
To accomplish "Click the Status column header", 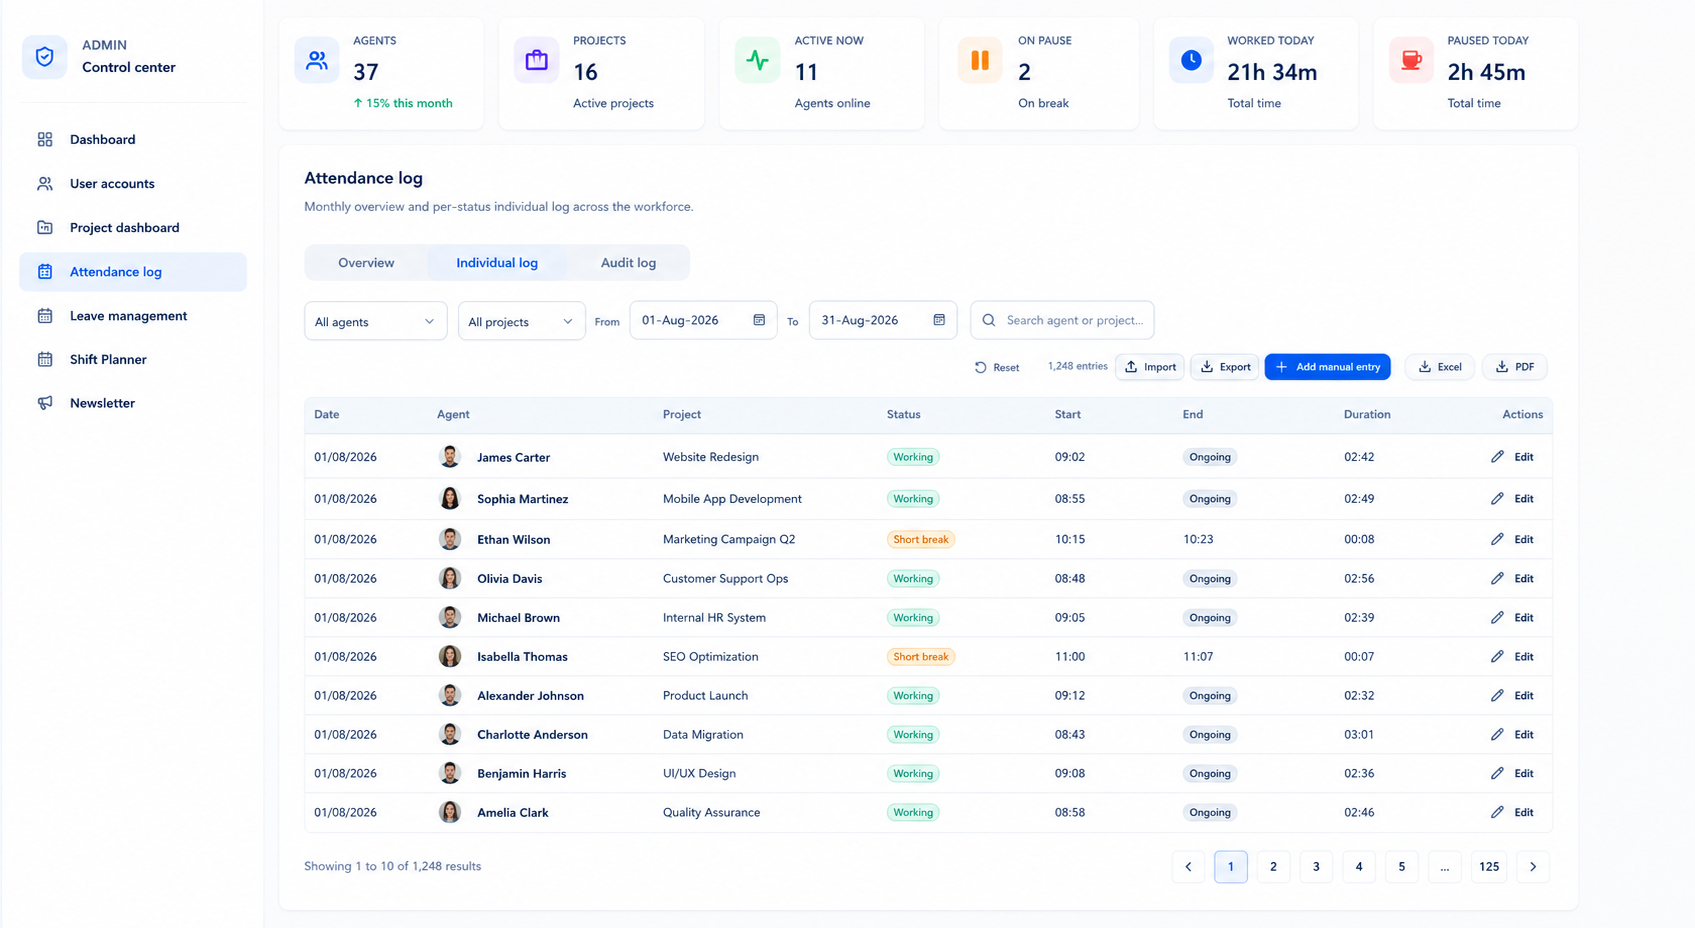I will [x=904, y=415].
